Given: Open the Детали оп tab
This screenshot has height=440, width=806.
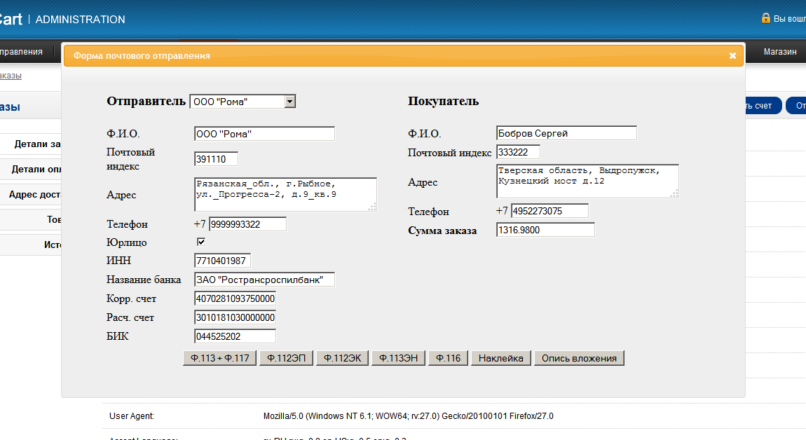Looking at the screenshot, I should (x=31, y=169).
